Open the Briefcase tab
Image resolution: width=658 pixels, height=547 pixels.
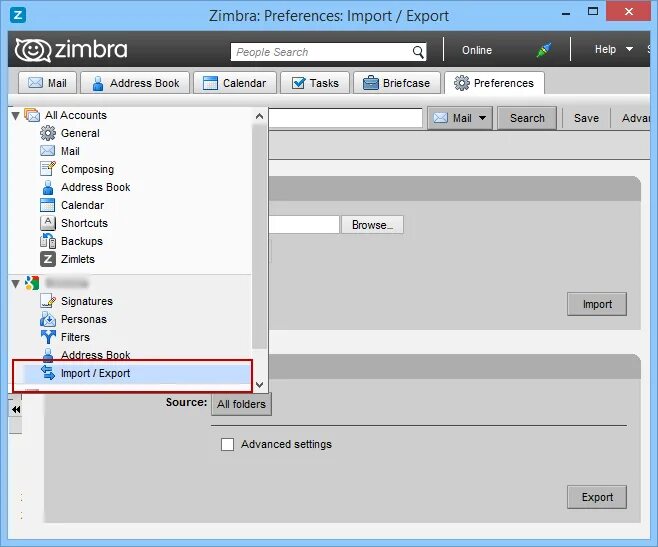click(x=397, y=83)
